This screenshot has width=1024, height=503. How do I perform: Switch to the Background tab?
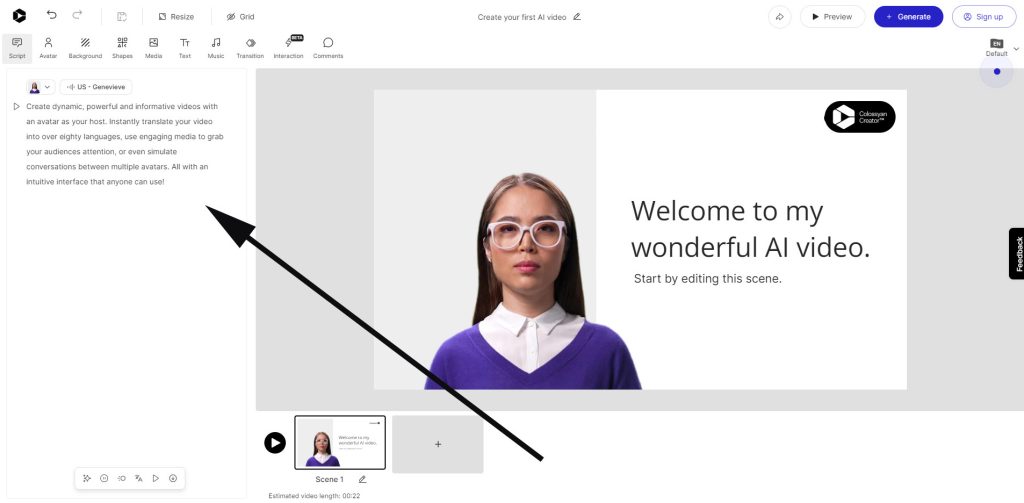[x=85, y=47]
